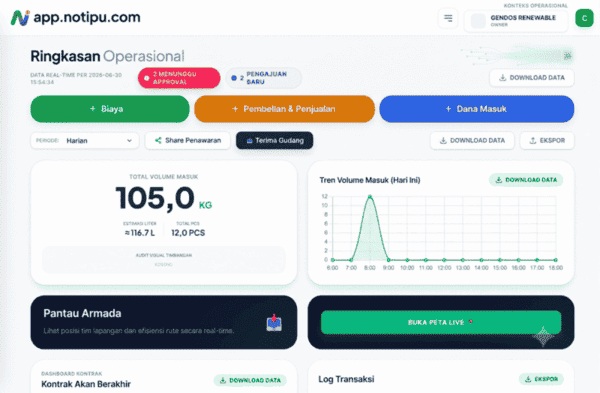Screen dimensions: 600x393
Task: Click the sparkle icon in the map card
Action: (543, 336)
